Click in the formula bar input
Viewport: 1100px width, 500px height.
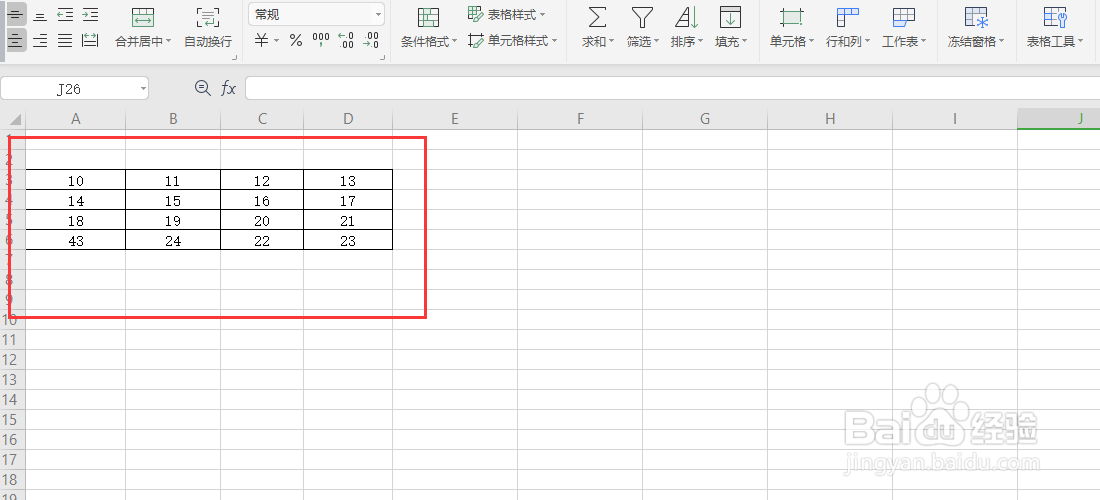(x=672, y=88)
